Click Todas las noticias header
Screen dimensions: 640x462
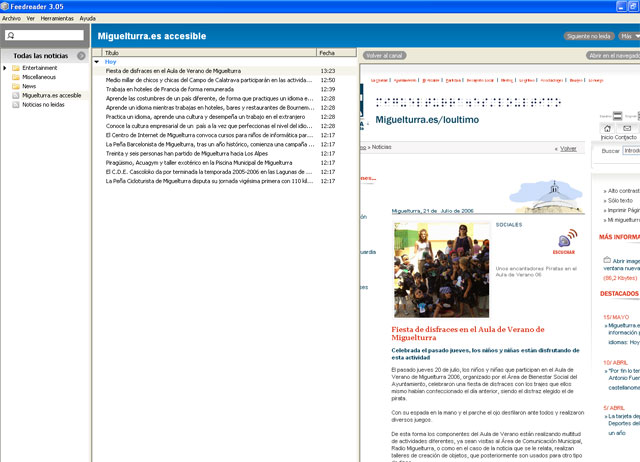pos(40,56)
